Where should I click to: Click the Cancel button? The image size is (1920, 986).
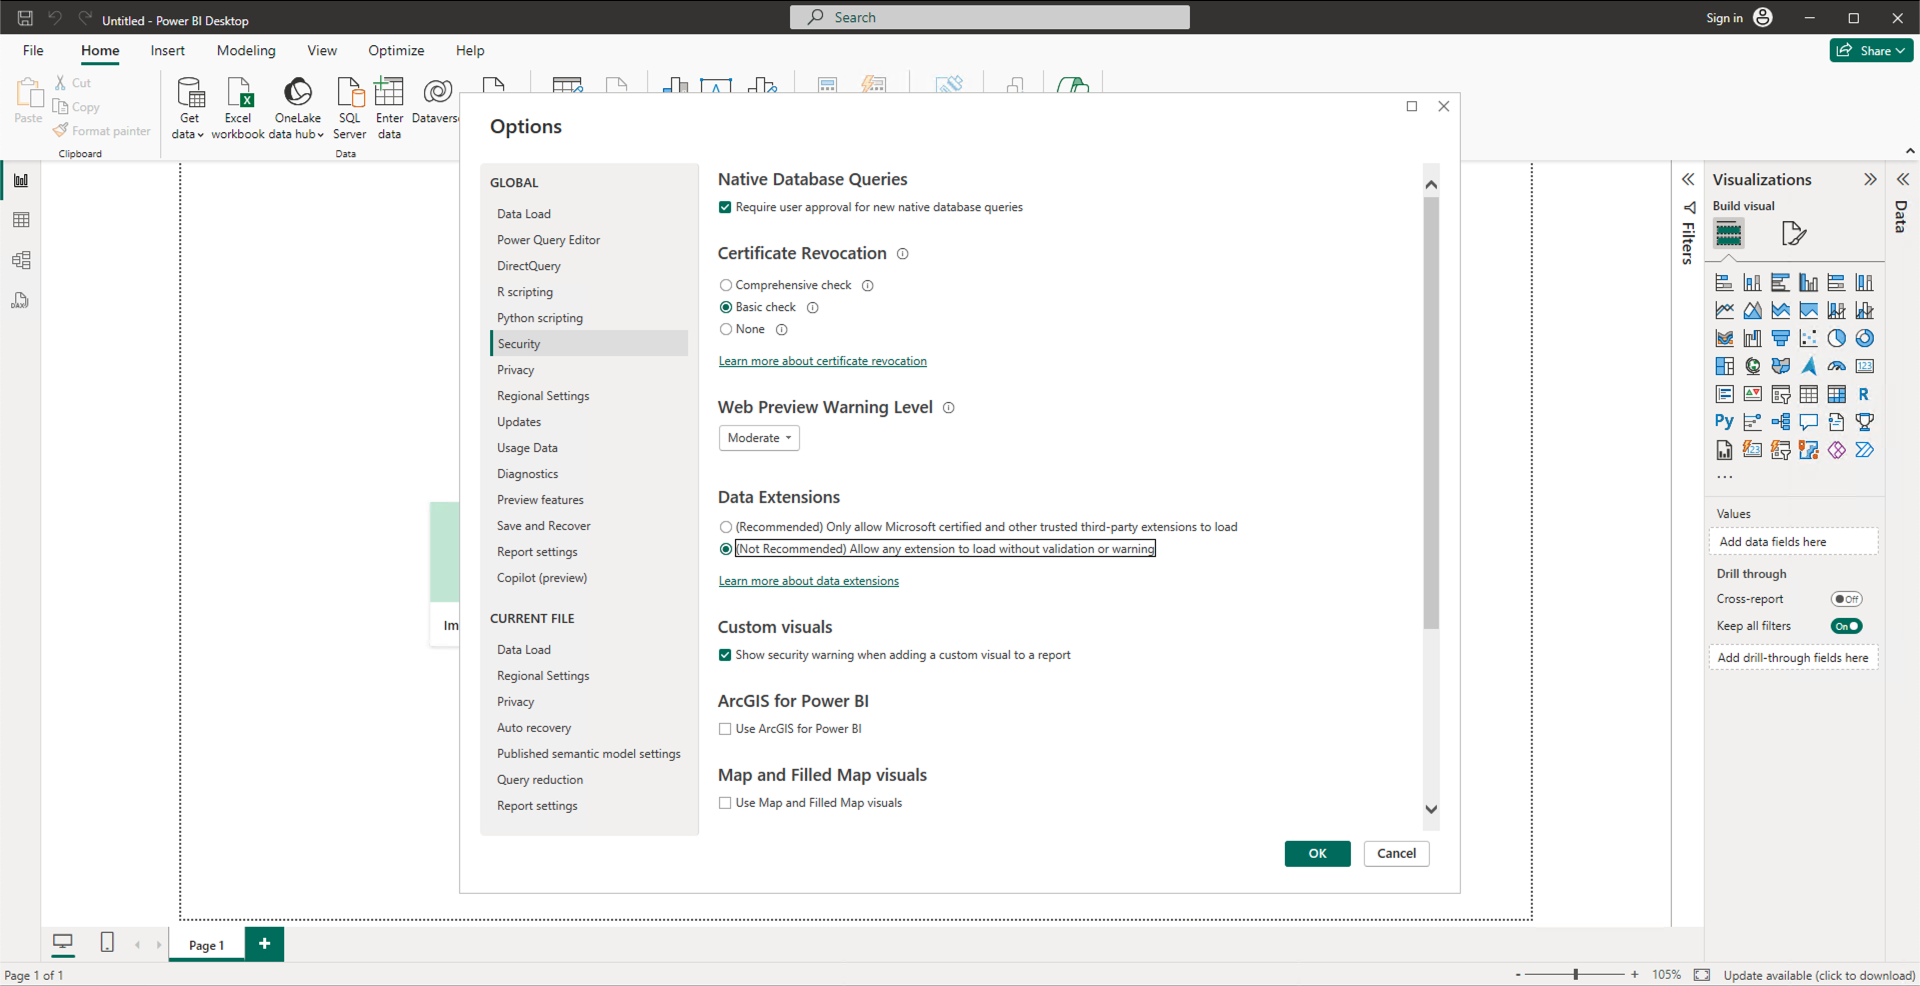[1396, 854]
